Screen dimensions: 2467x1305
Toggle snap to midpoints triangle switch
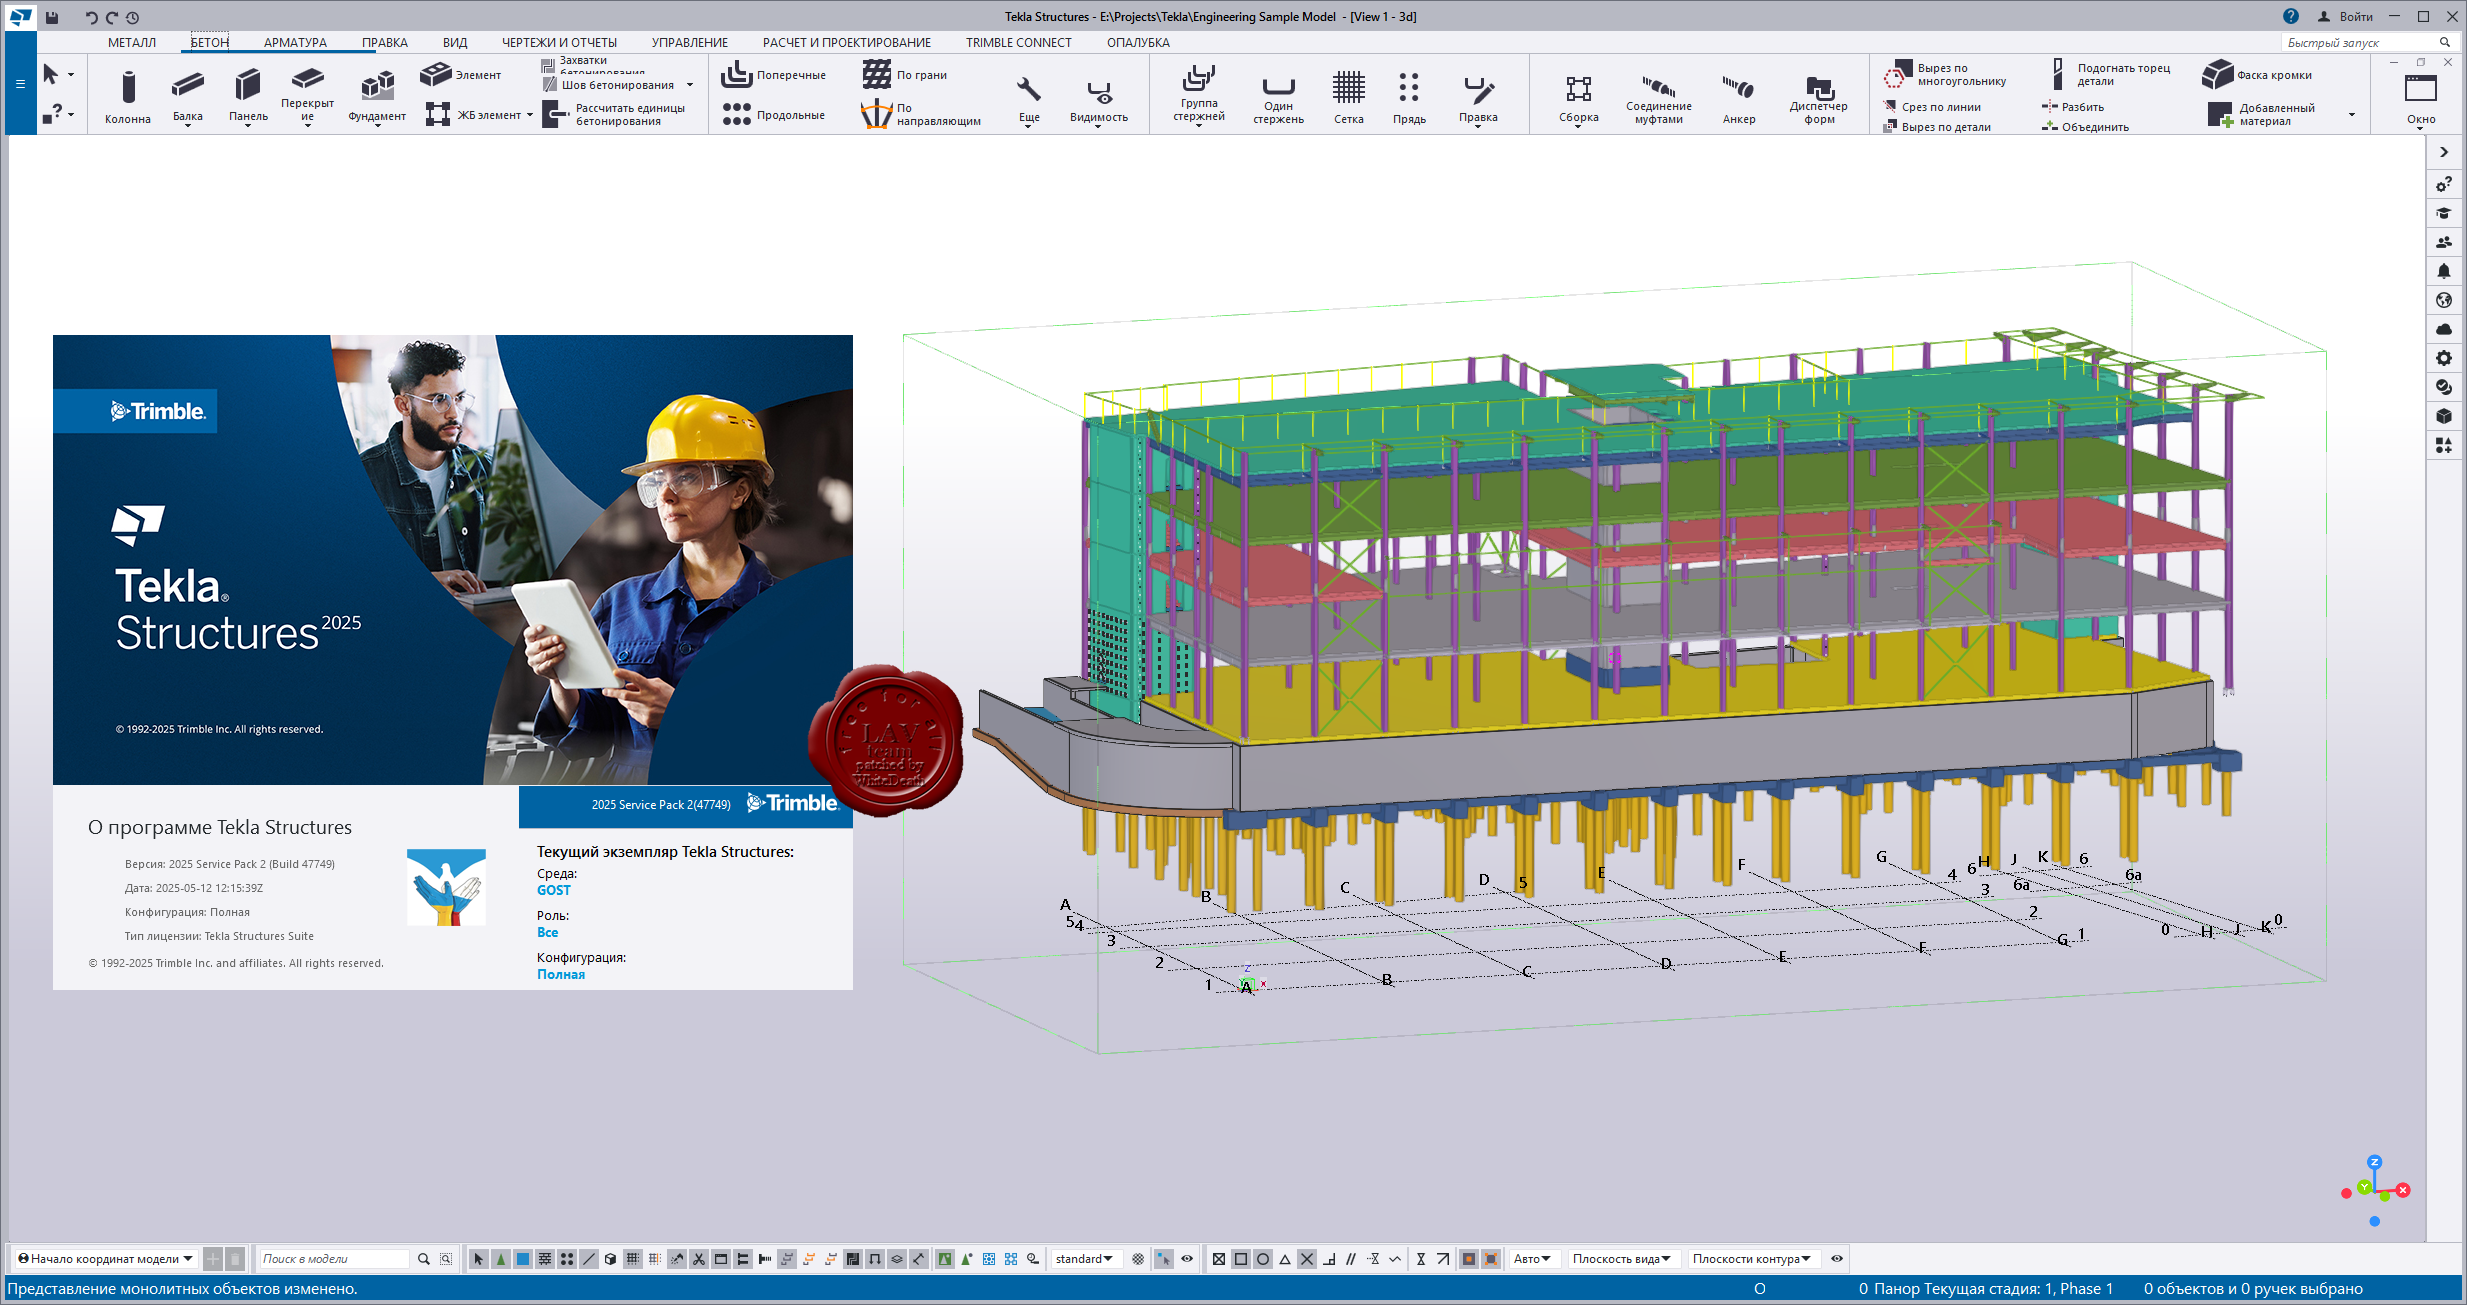(x=1285, y=1259)
